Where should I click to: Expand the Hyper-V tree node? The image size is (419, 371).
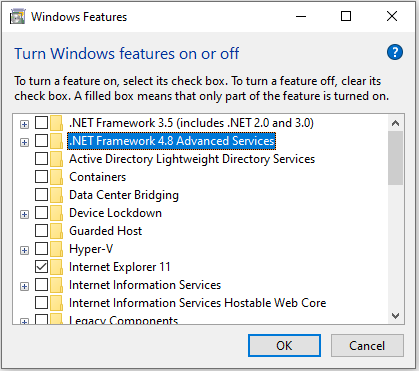click(x=24, y=251)
